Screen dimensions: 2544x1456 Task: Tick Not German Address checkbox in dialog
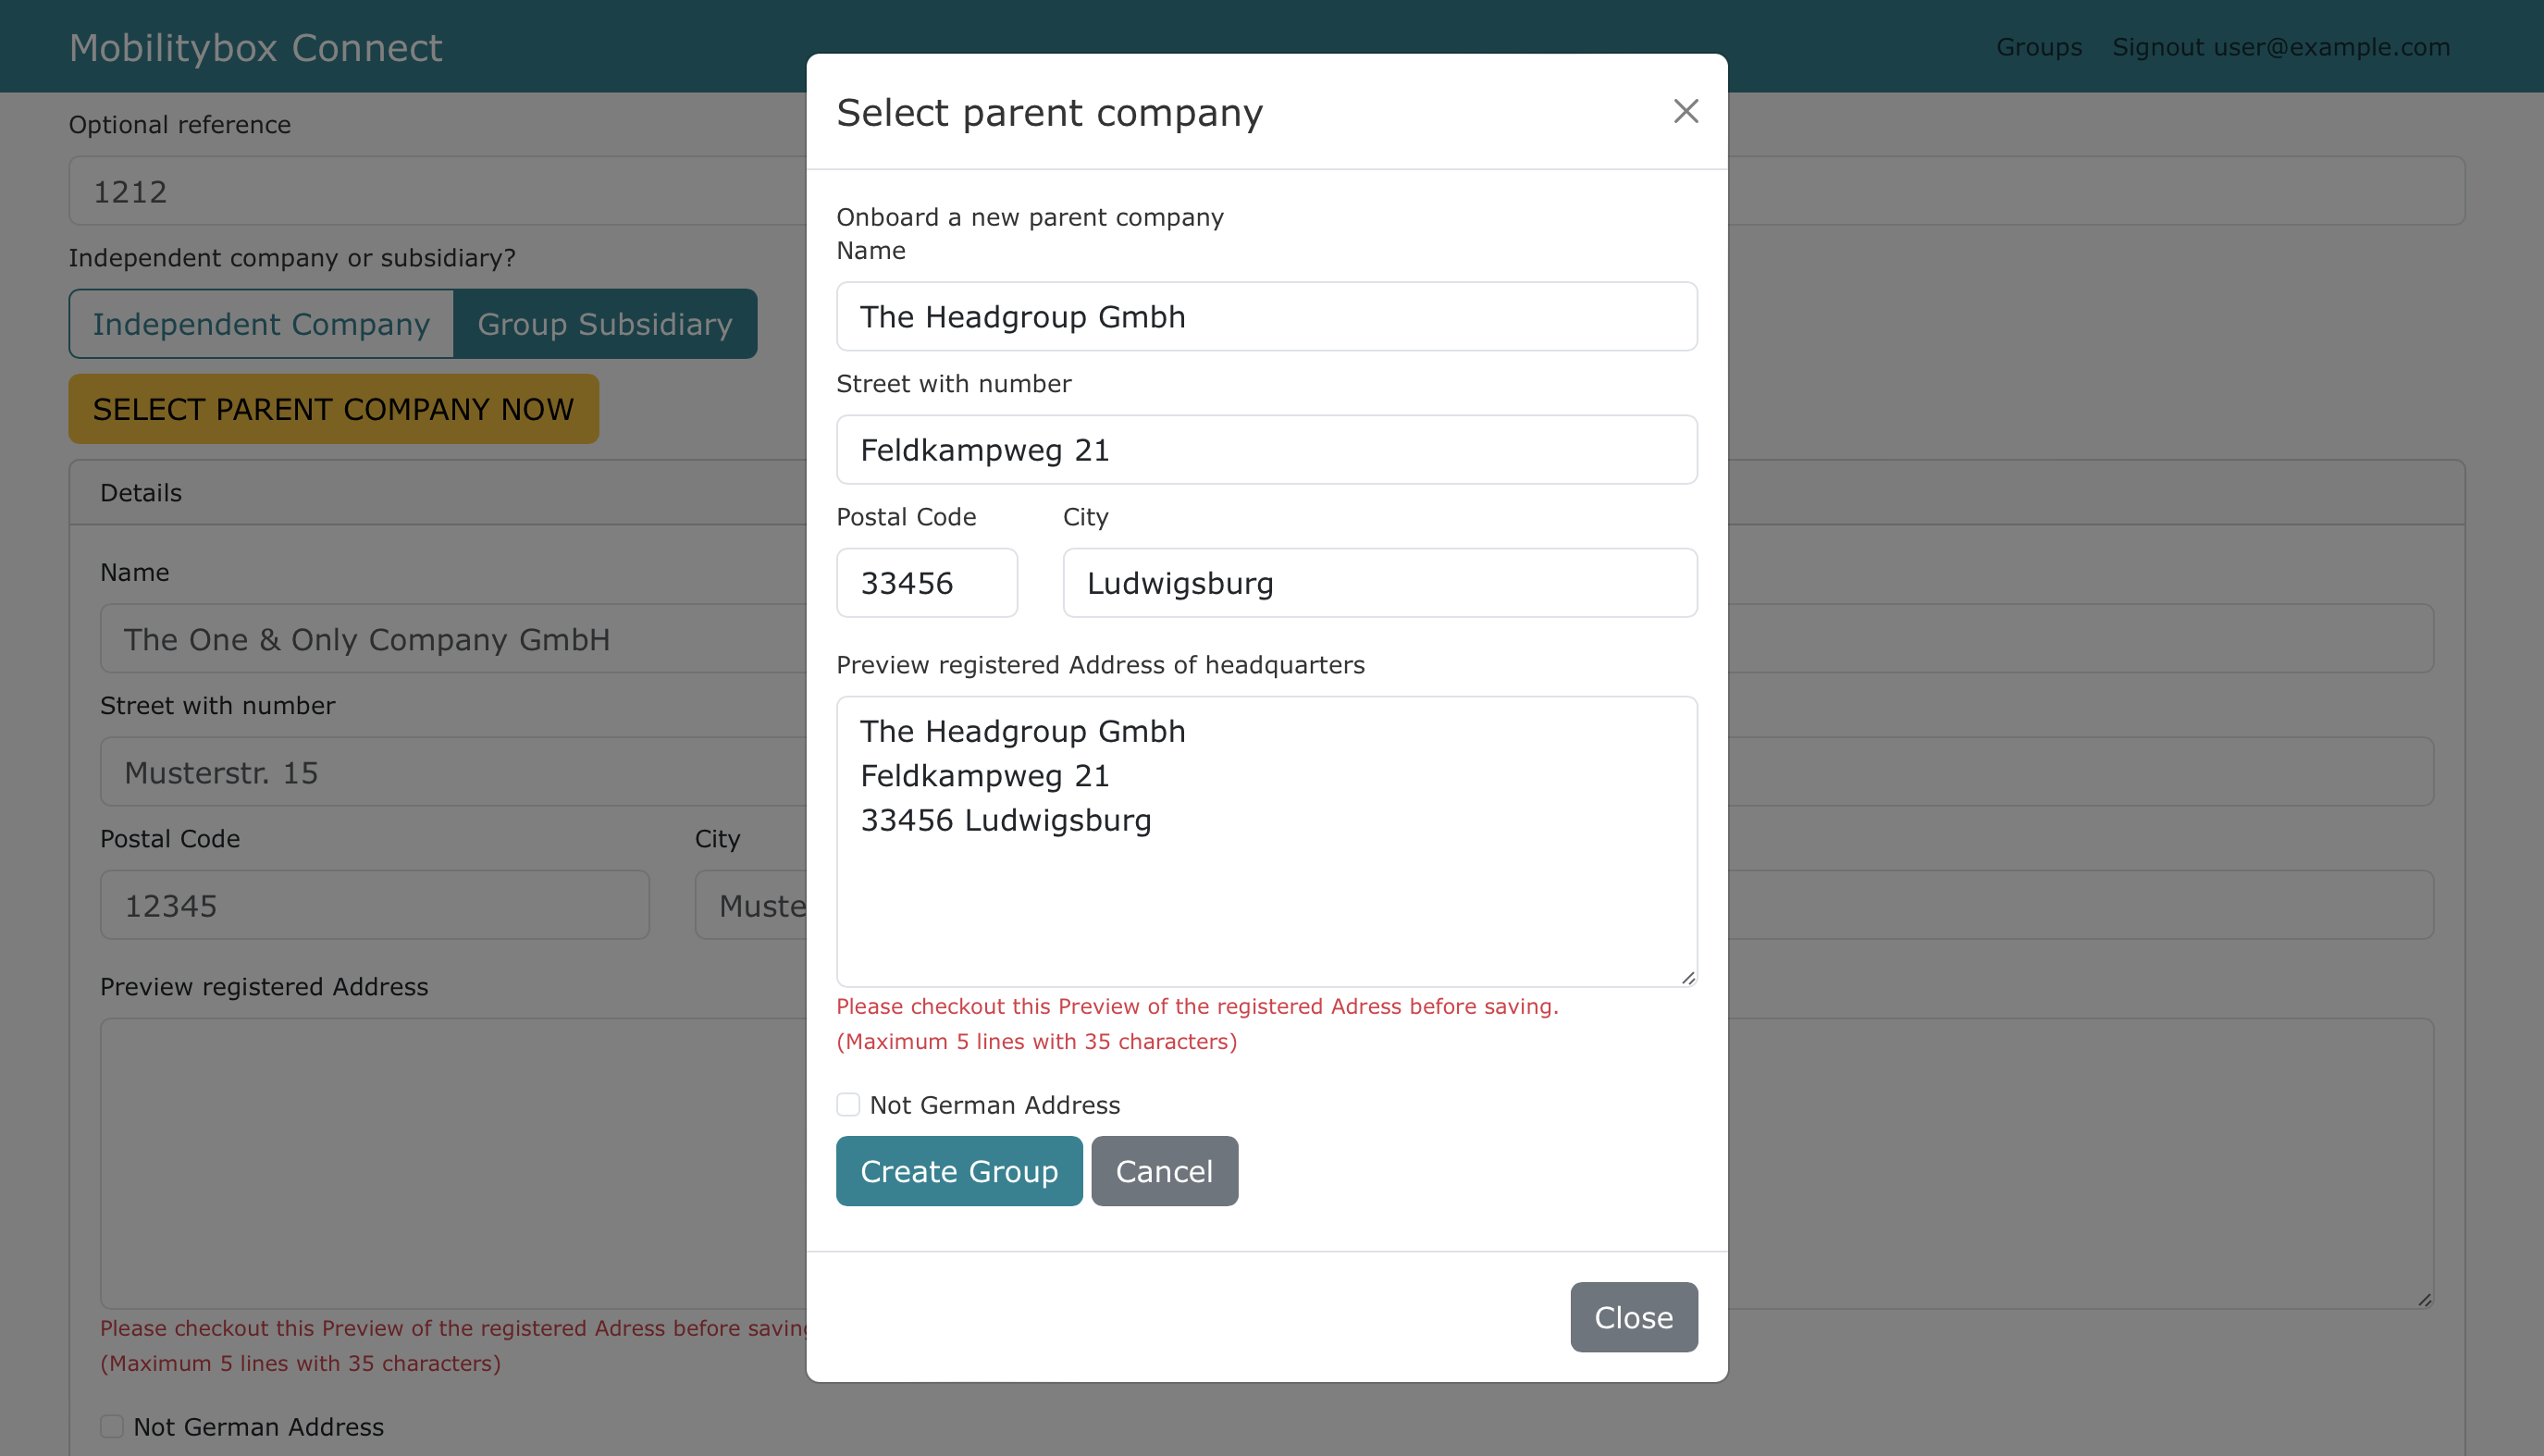pyautogui.click(x=848, y=1104)
